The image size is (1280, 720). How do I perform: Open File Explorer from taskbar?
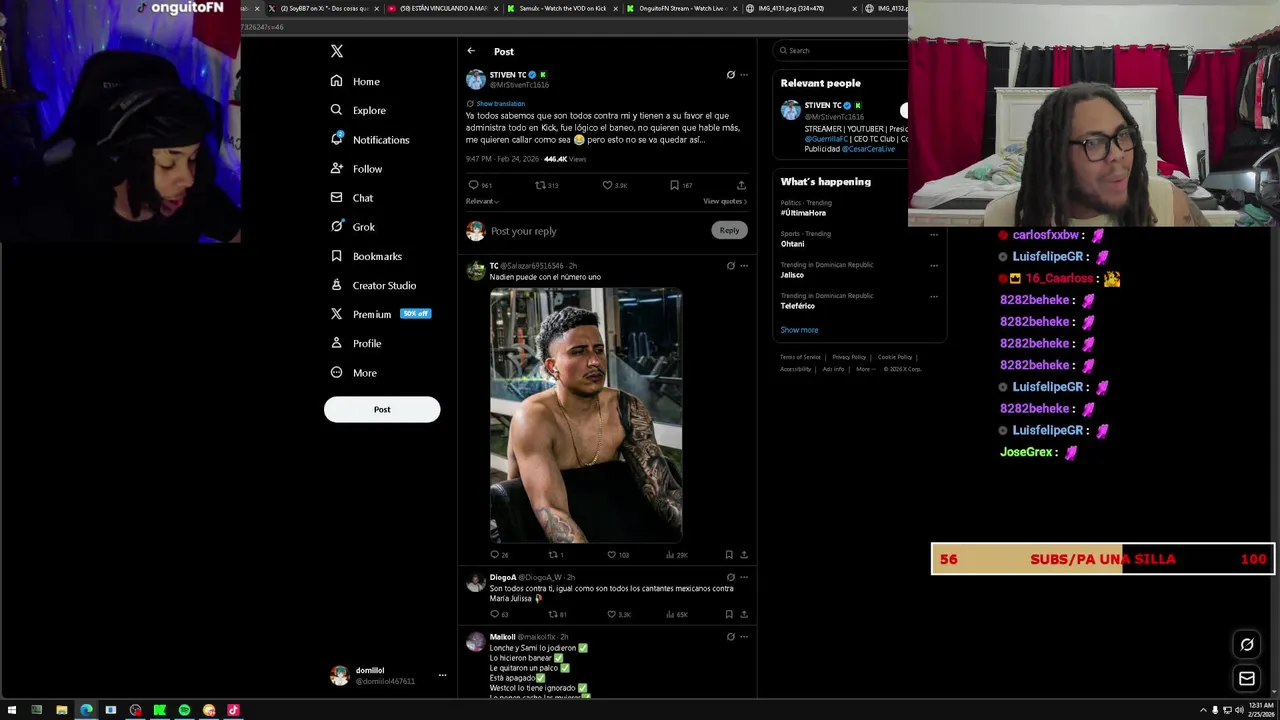click(x=62, y=710)
